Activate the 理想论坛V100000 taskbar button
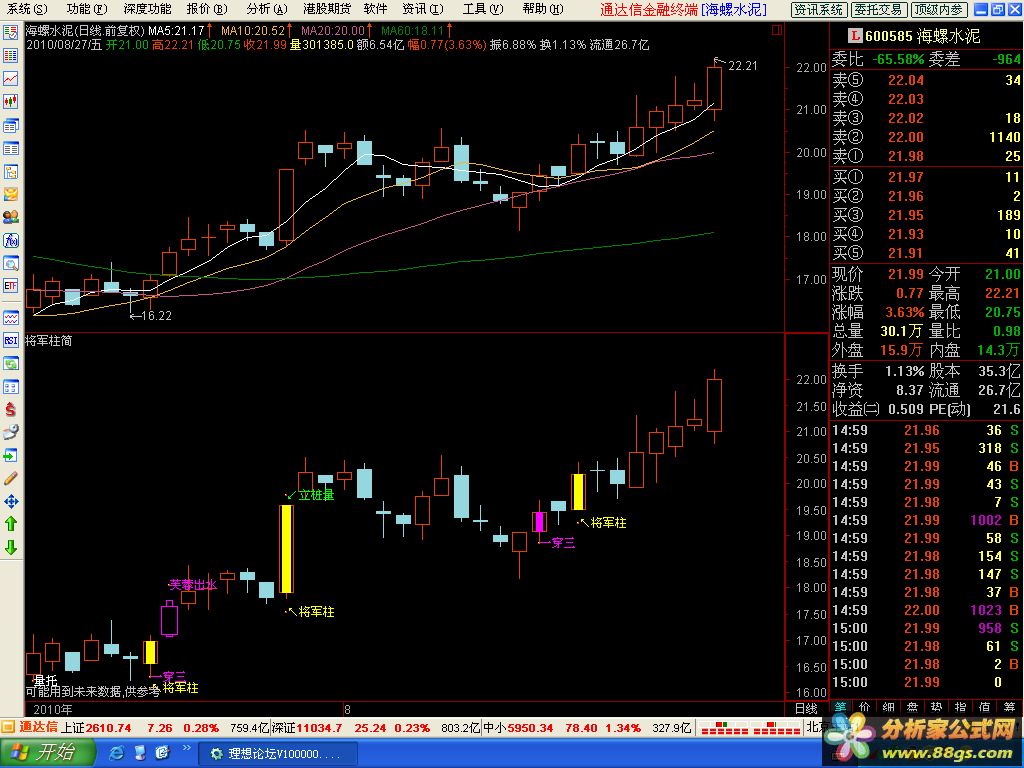This screenshot has height=768, width=1024. (278, 754)
